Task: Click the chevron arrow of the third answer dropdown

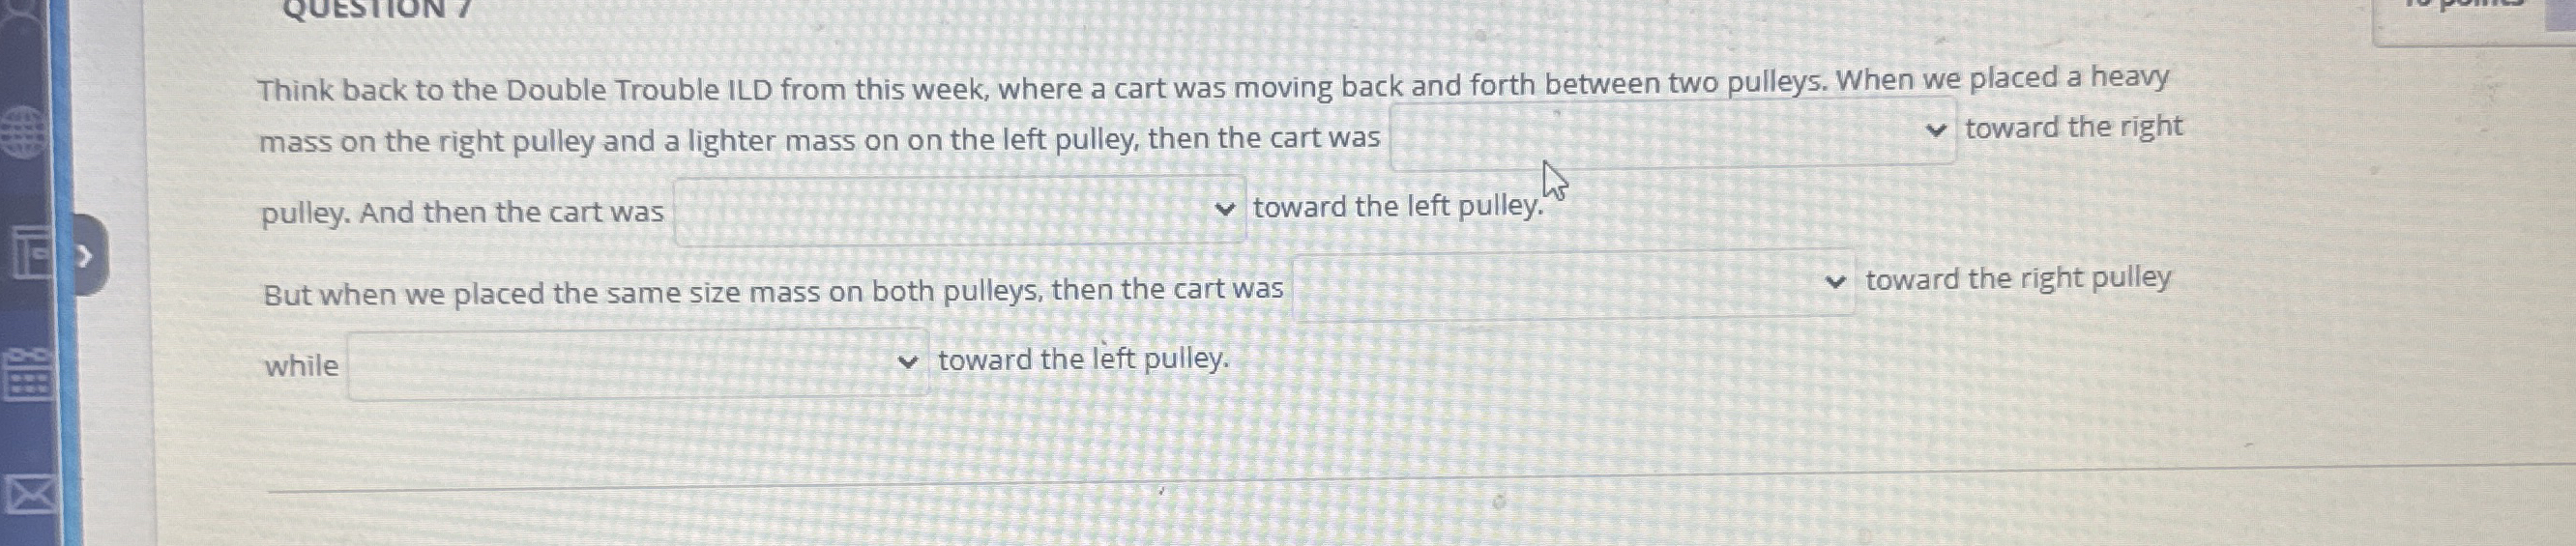Action: pos(1835,282)
